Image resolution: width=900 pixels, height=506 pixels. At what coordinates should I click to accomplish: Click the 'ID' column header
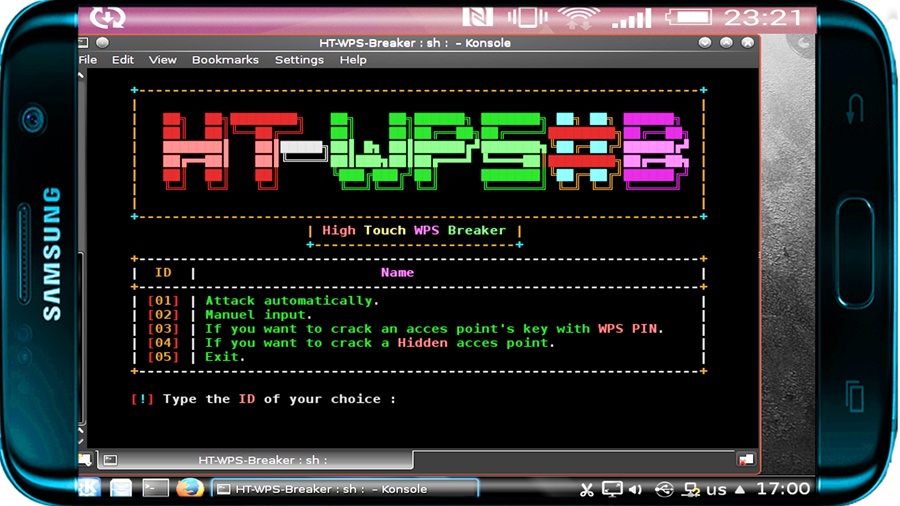163,273
